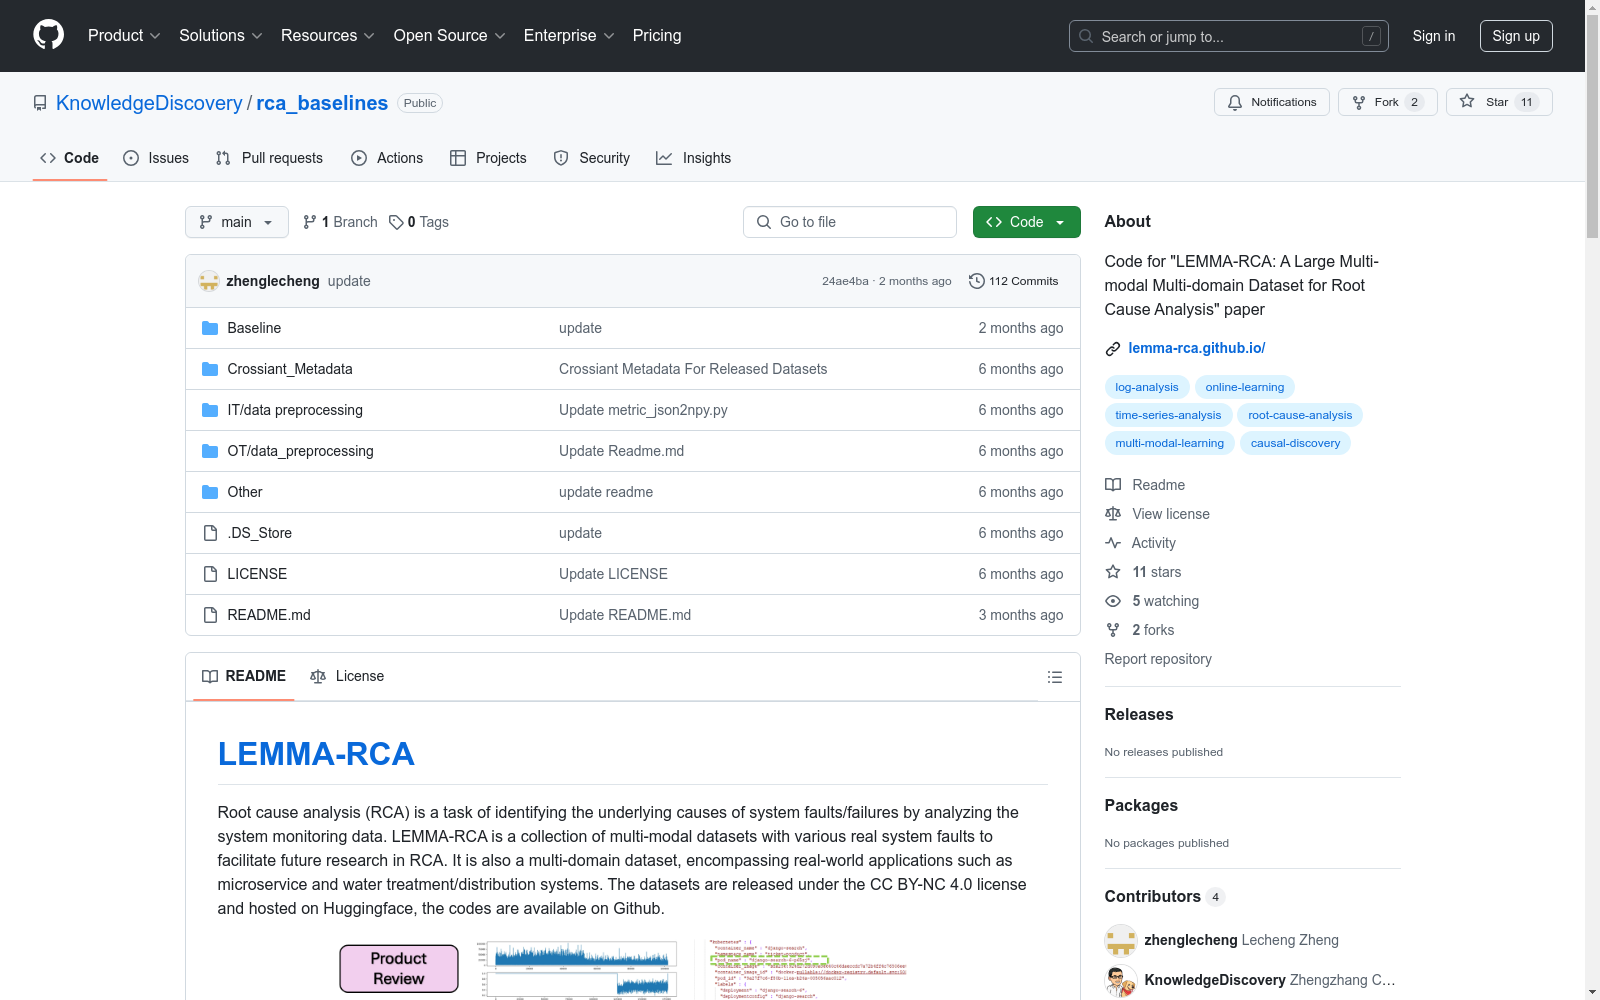
Task: Switch to the Code tab
Action: coord(70,158)
